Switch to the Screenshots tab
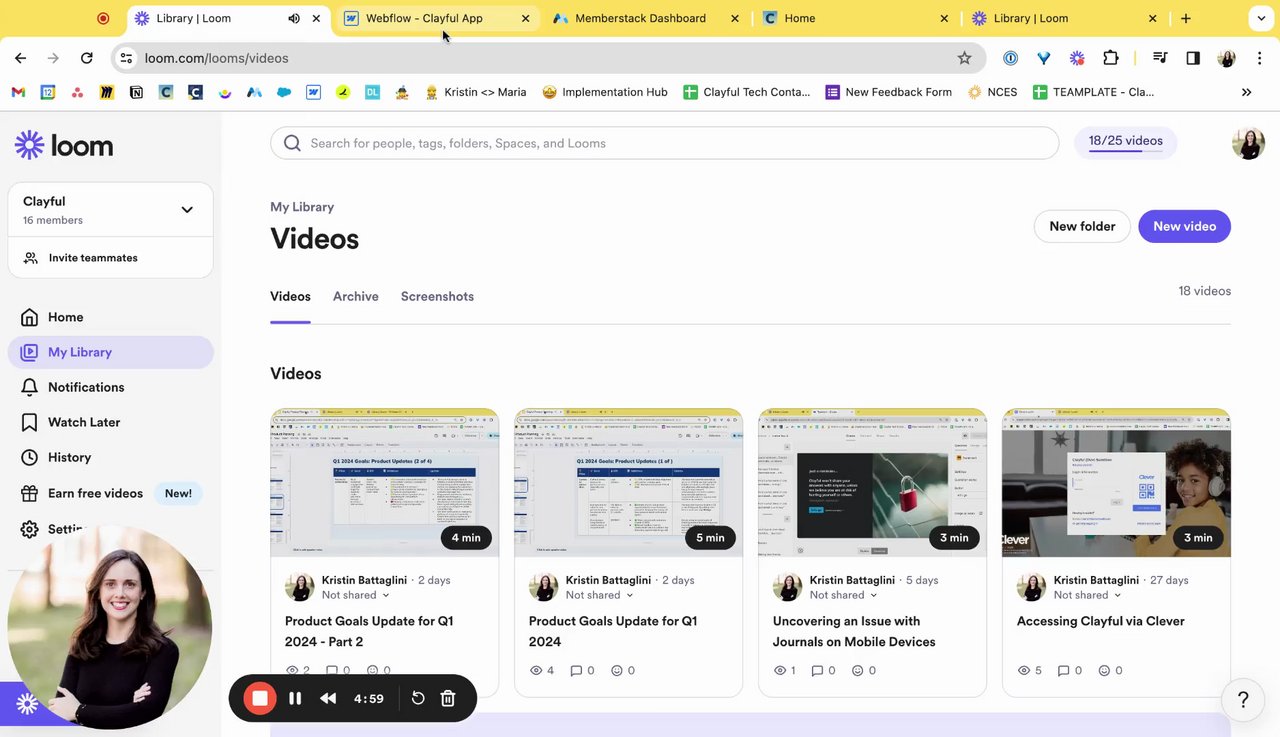This screenshot has width=1280, height=737. click(x=437, y=296)
